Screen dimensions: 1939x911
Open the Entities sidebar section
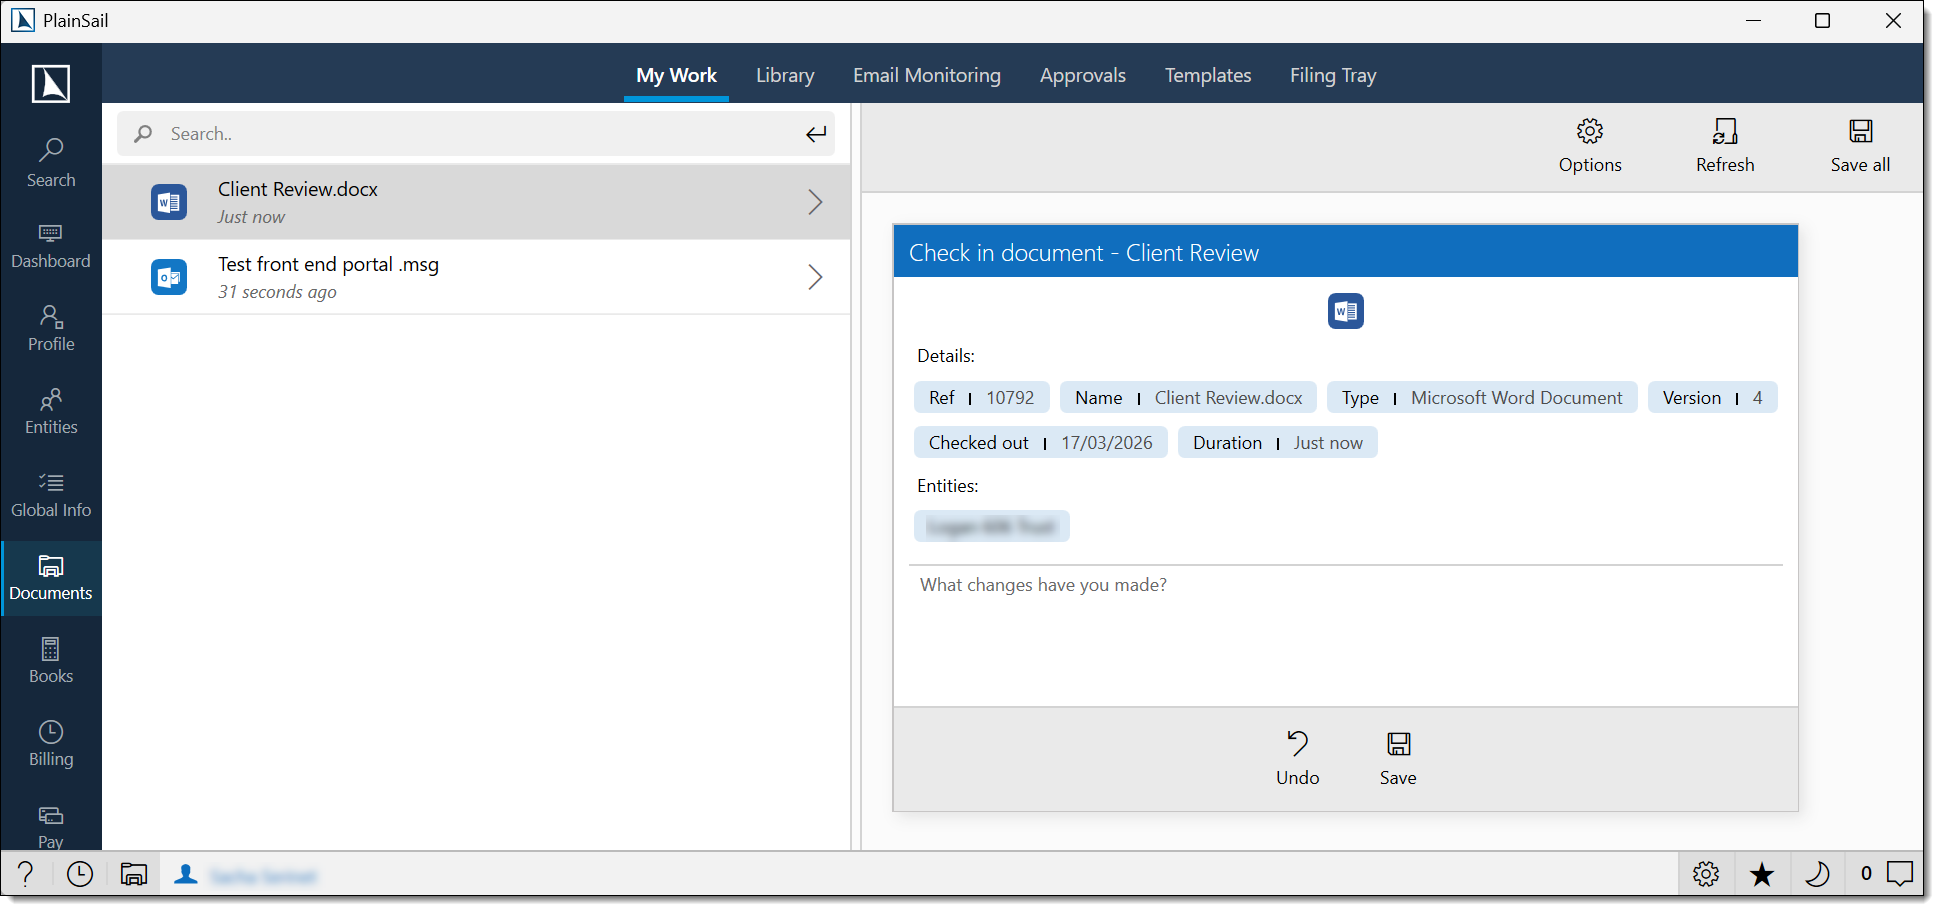[x=51, y=411]
